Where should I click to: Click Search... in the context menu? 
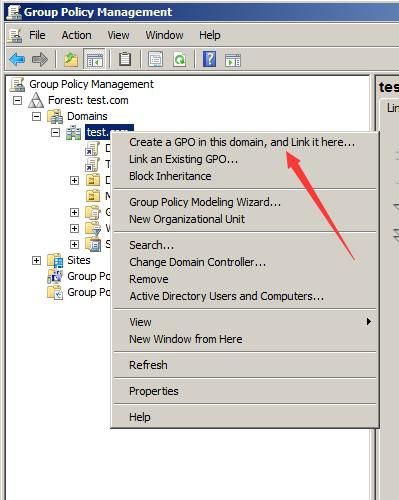click(245, 245)
